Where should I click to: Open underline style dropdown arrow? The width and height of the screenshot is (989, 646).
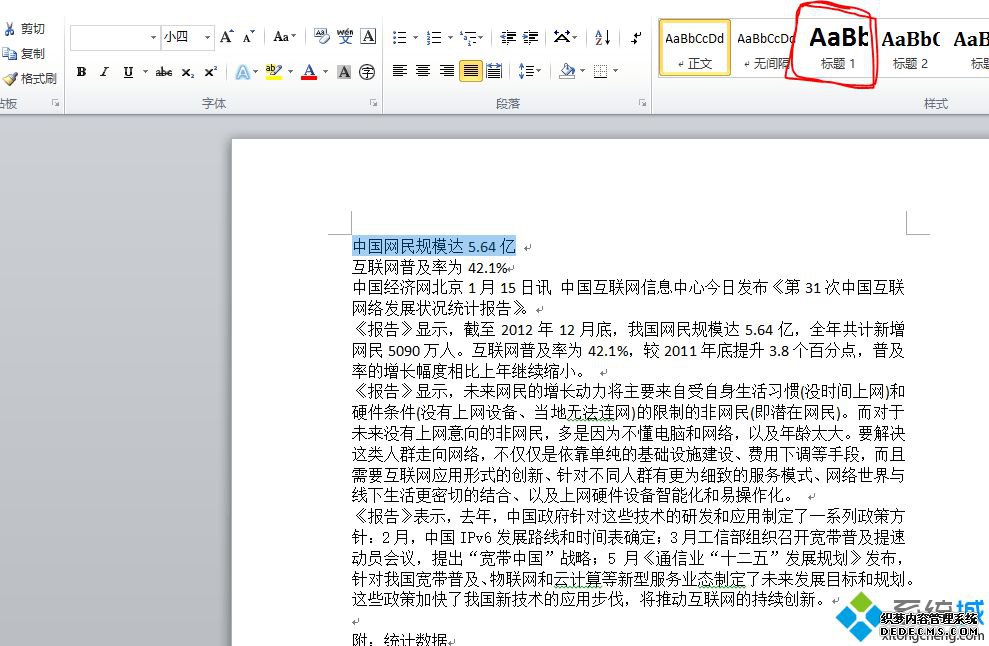tap(145, 72)
